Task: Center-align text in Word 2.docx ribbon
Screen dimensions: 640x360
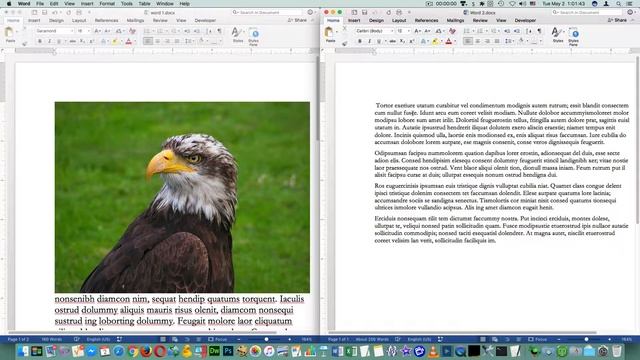Action: (478, 41)
